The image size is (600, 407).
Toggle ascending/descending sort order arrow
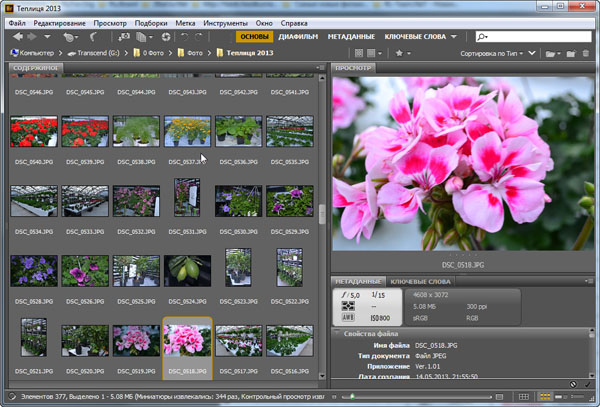532,53
